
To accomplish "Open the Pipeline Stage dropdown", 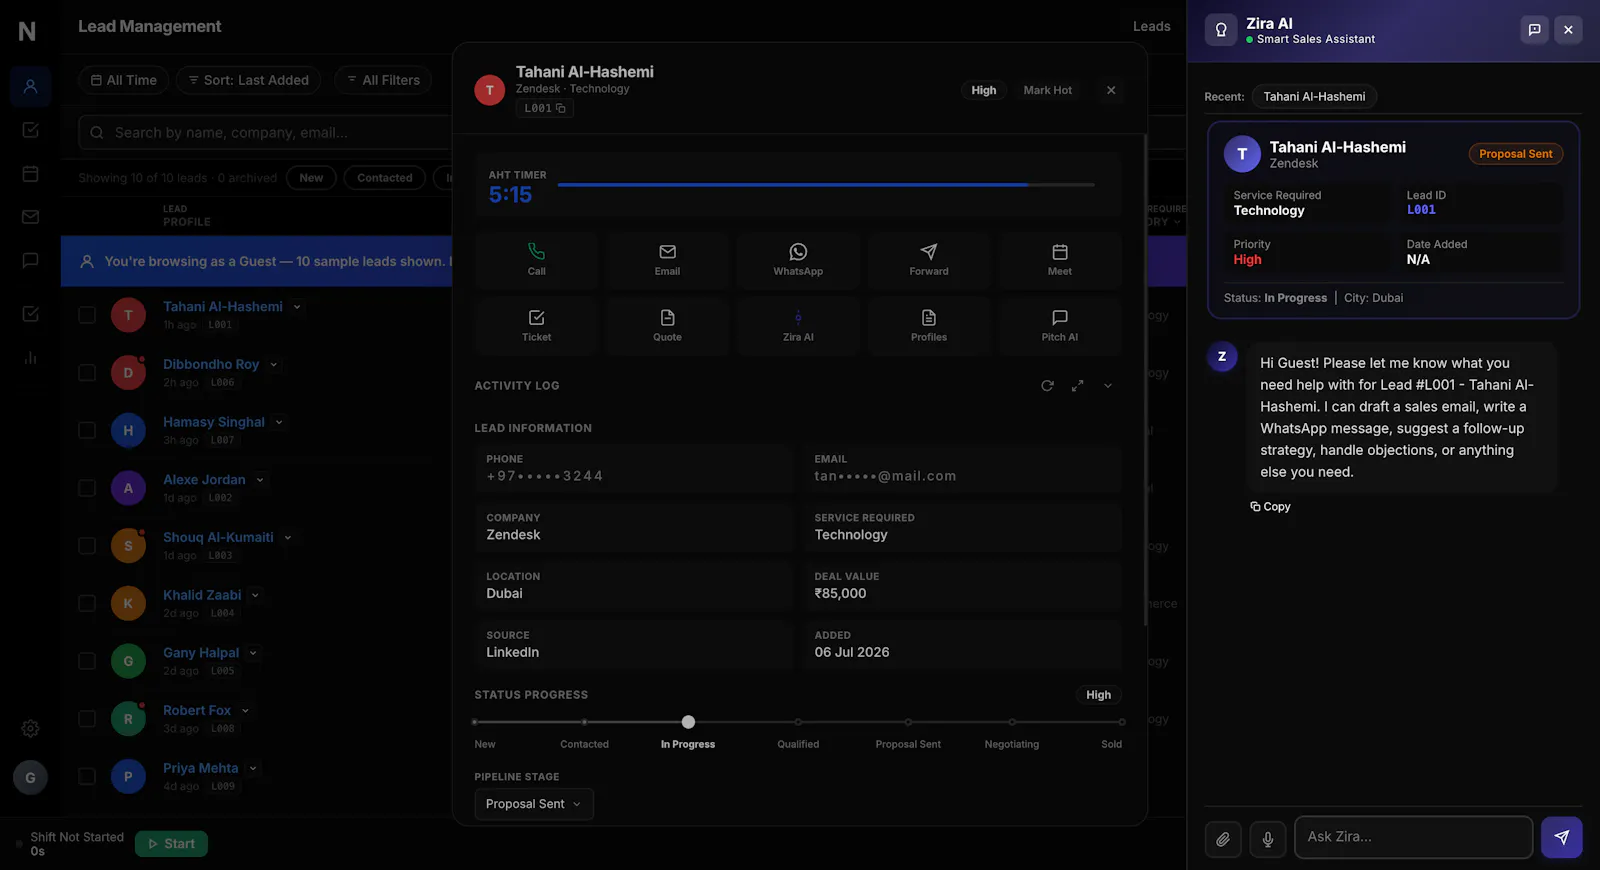I will point(534,804).
